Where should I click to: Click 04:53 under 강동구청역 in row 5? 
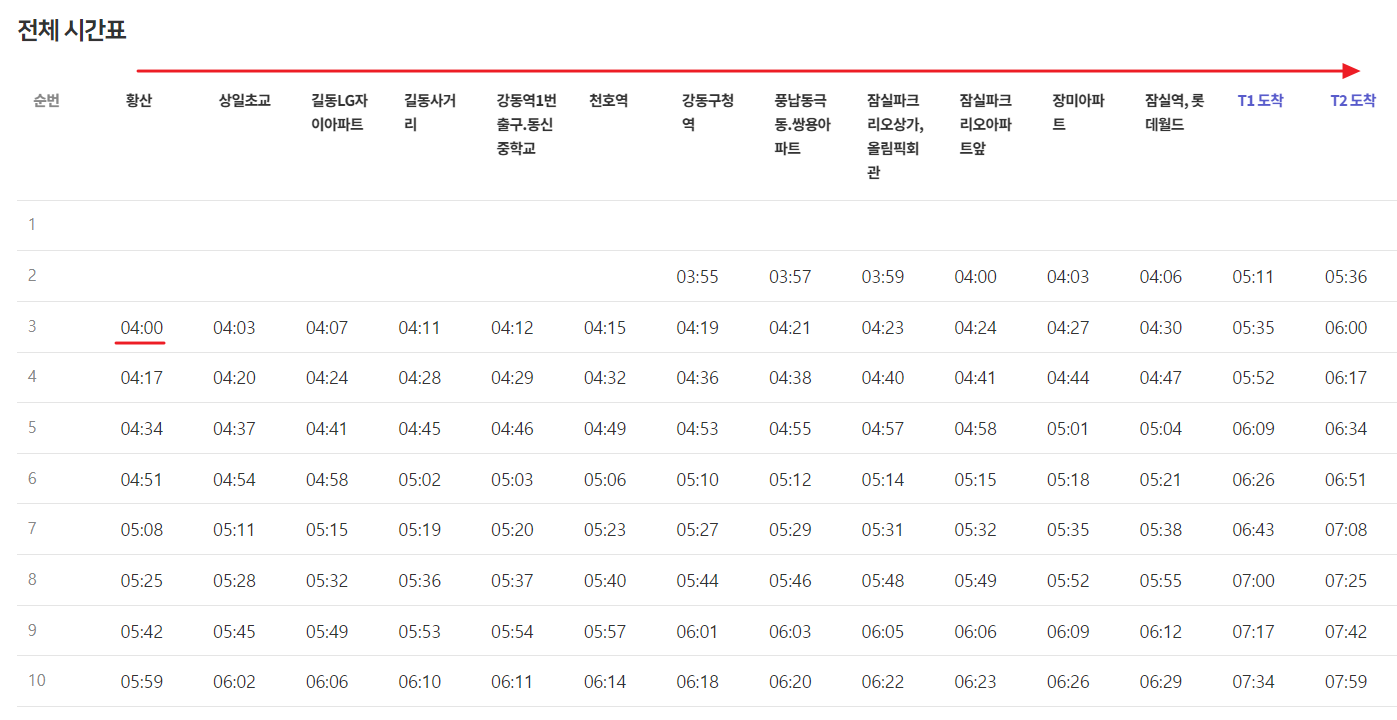[x=697, y=429]
